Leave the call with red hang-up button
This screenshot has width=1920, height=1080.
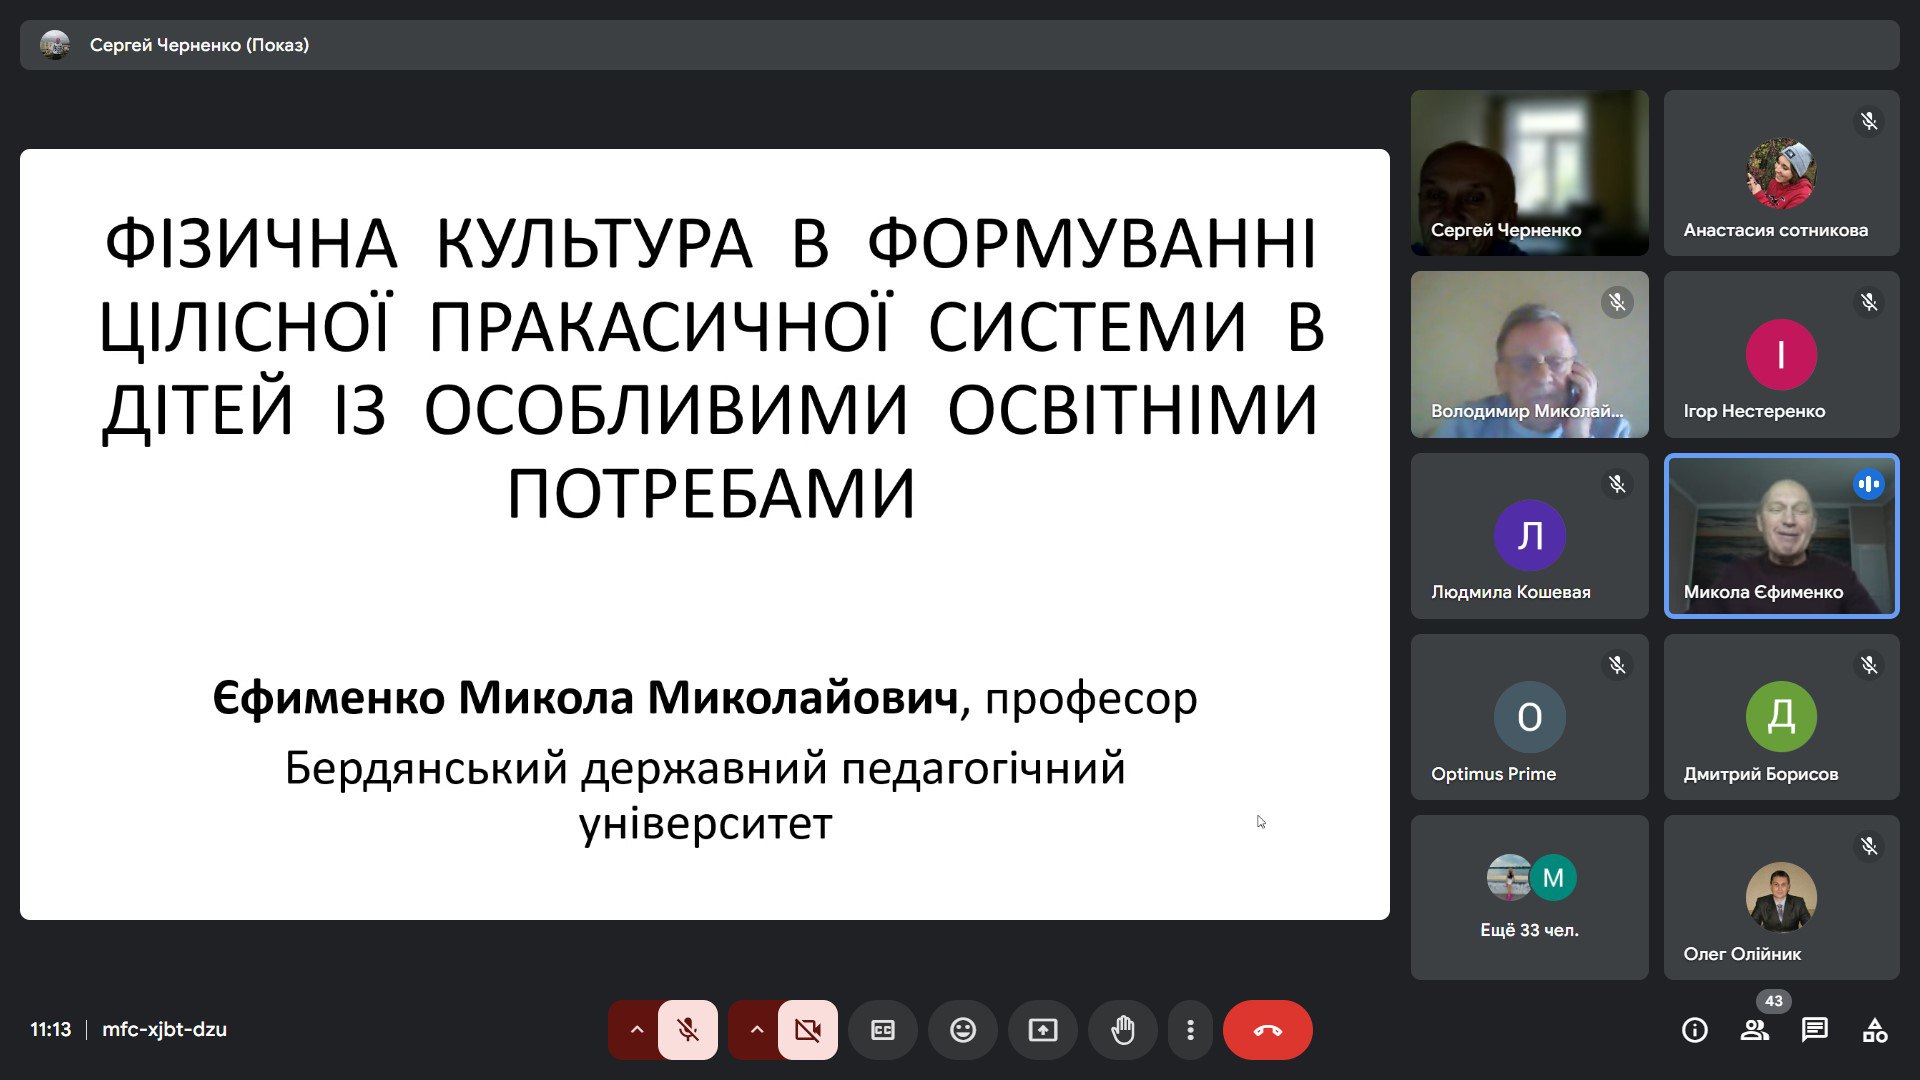1267,1030
